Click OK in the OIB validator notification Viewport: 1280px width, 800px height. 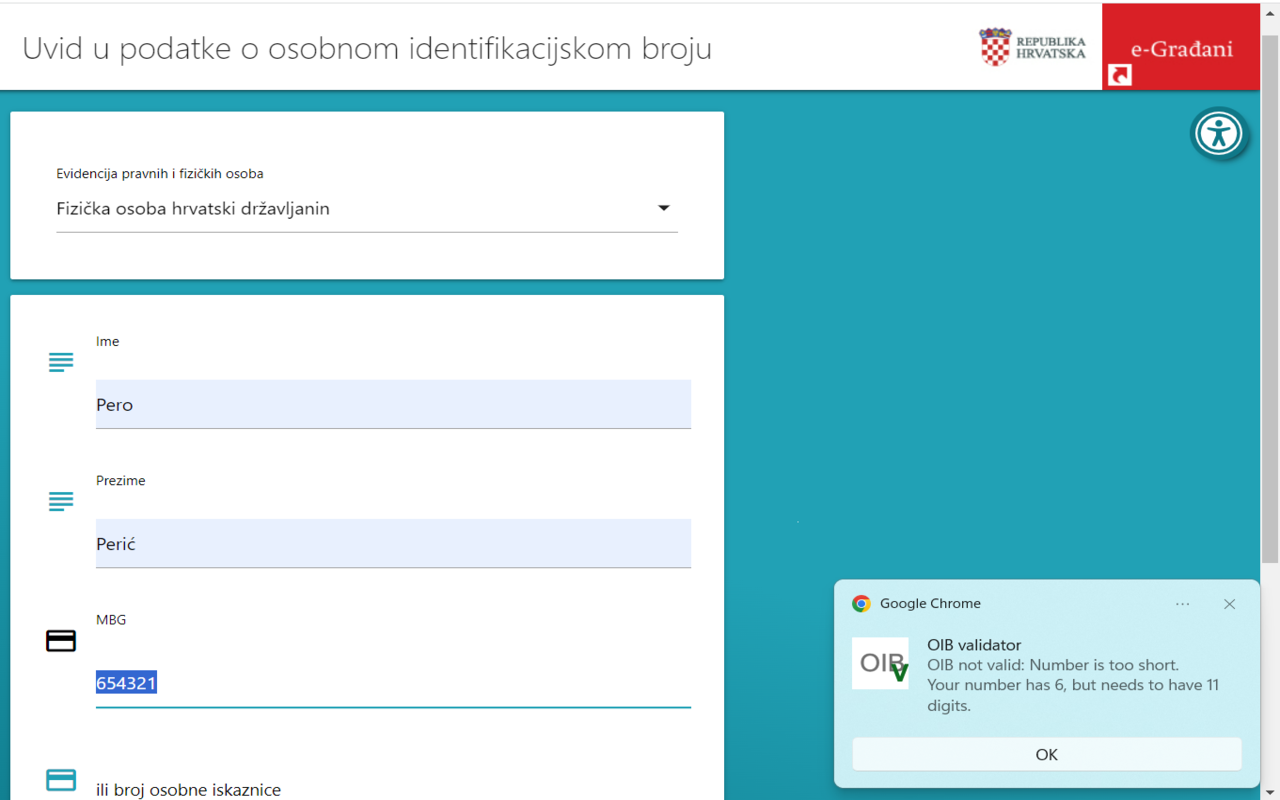1046,755
